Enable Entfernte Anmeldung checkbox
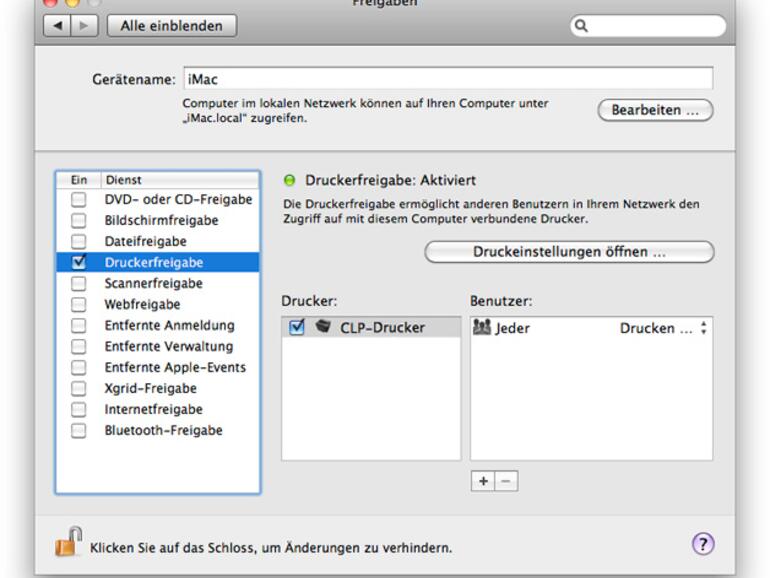This screenshot has width=770, height=578. (79, 326)
